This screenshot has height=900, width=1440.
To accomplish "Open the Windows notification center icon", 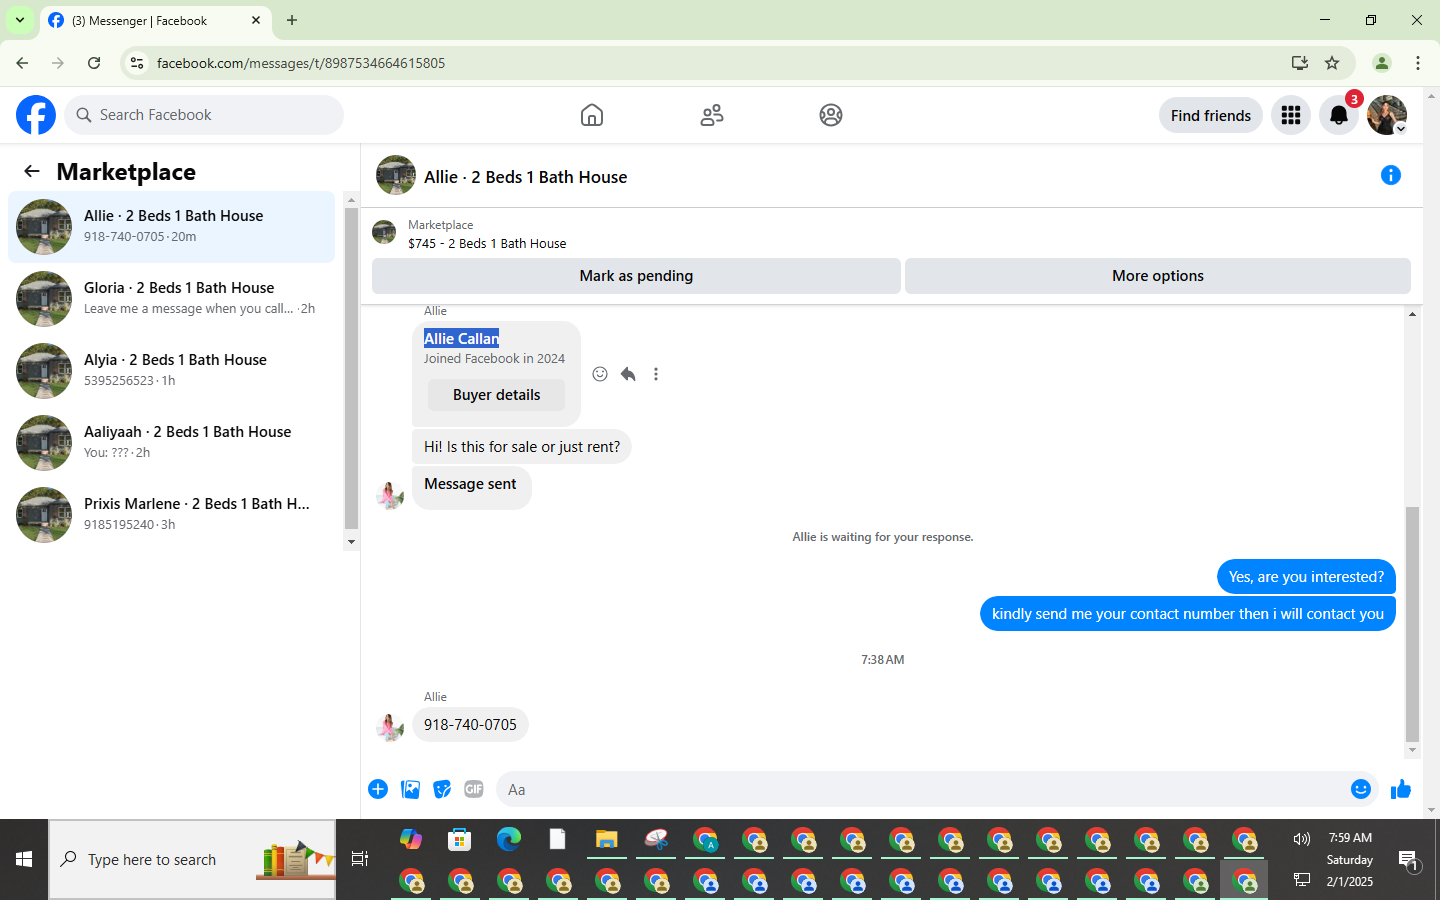I will (x=1408, y=859).
